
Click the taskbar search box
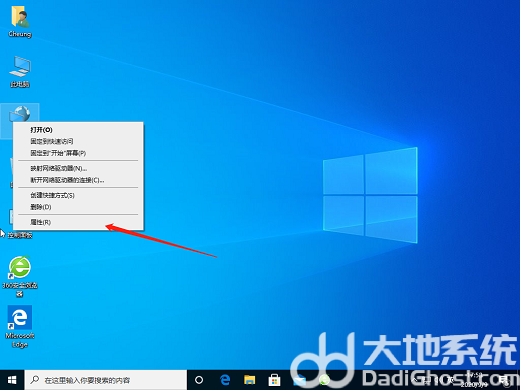(x=106, y=380)
